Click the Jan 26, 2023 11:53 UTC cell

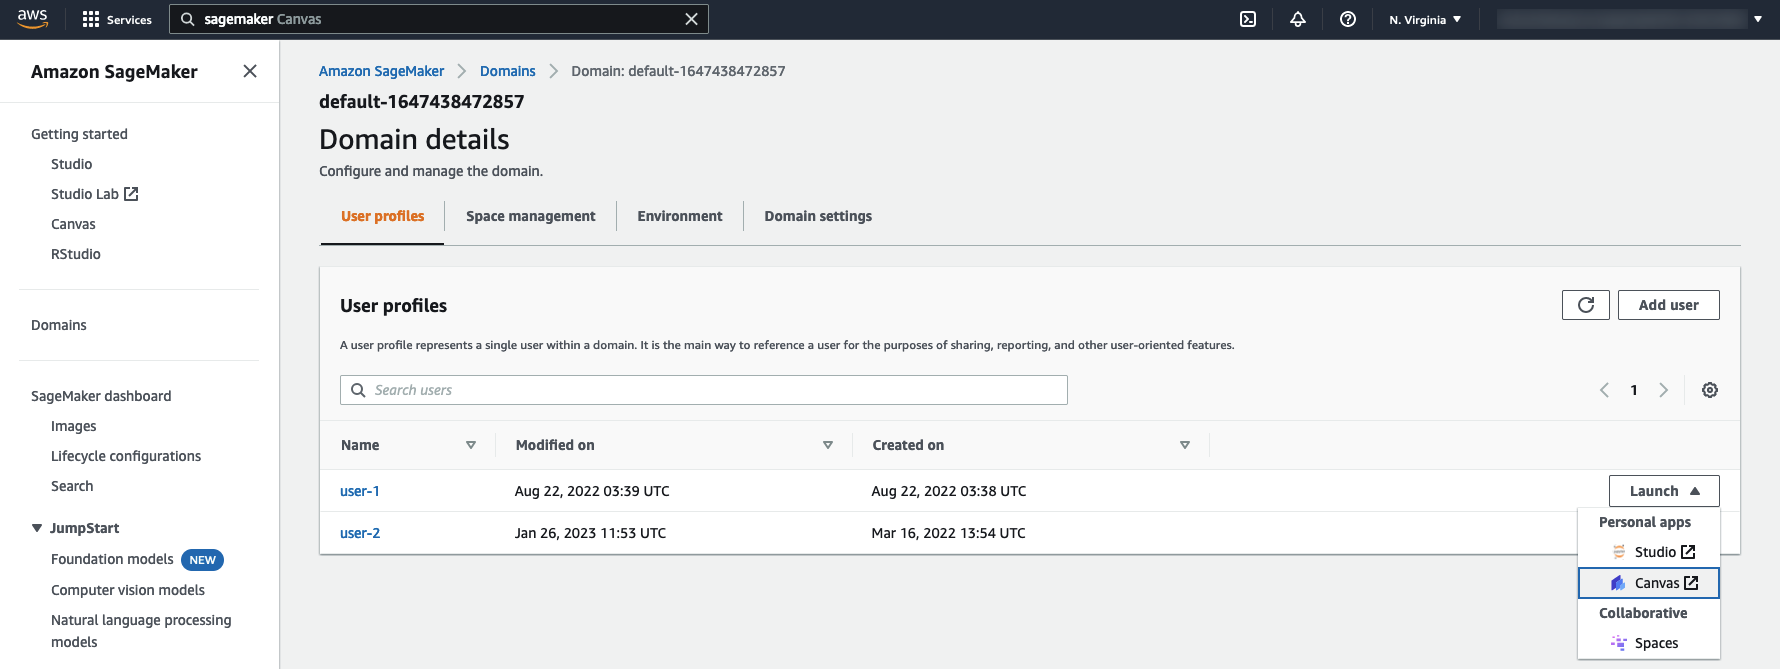[590, 533]
